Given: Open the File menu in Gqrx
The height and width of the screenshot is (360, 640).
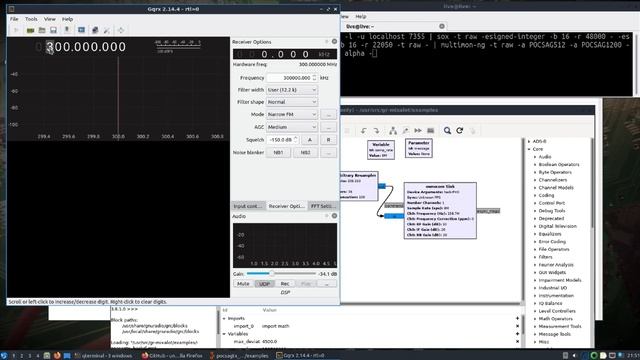Looking at the screenshot, I should 14,19.
